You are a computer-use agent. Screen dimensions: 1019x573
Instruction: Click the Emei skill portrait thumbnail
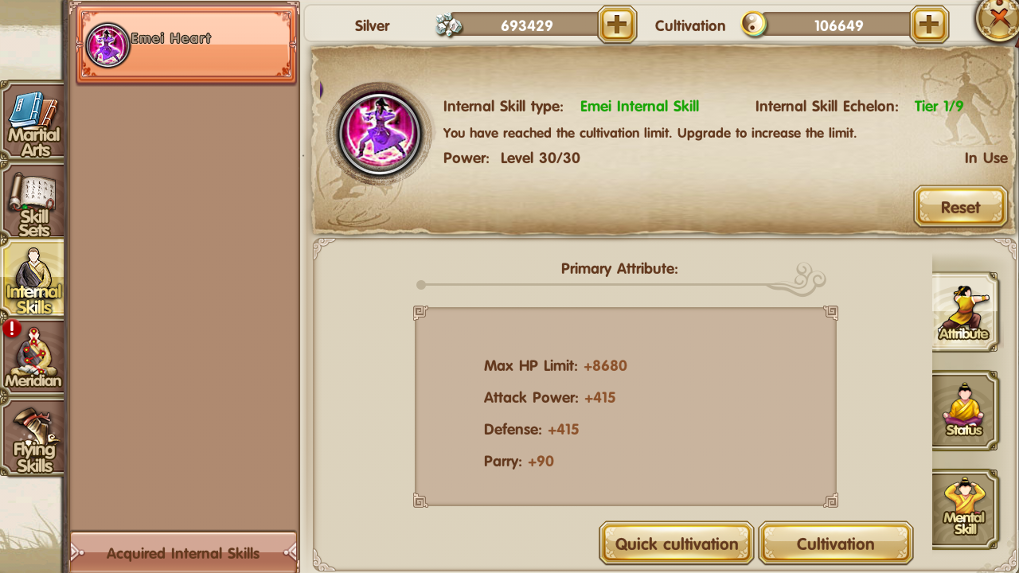point(380,133)
